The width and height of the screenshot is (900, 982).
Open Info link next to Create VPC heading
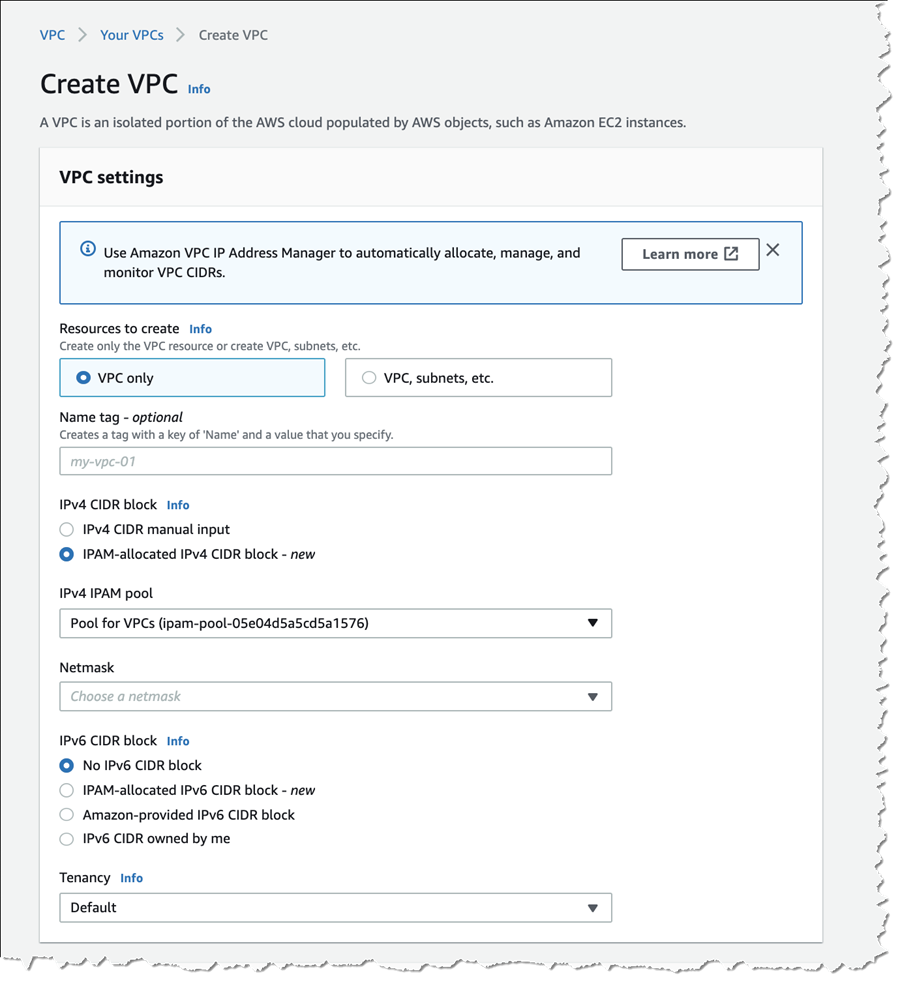199,89
